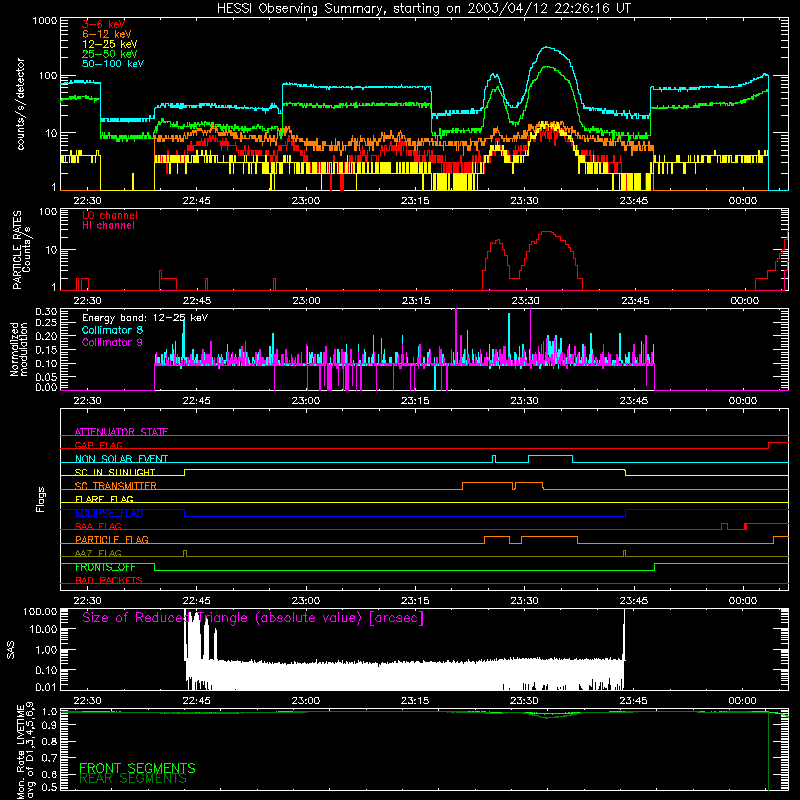Image resolution: width=800 pixels, height=800 pixels.
Task: Click the vertical Flags axis label
Action: [x=40, y=499]
